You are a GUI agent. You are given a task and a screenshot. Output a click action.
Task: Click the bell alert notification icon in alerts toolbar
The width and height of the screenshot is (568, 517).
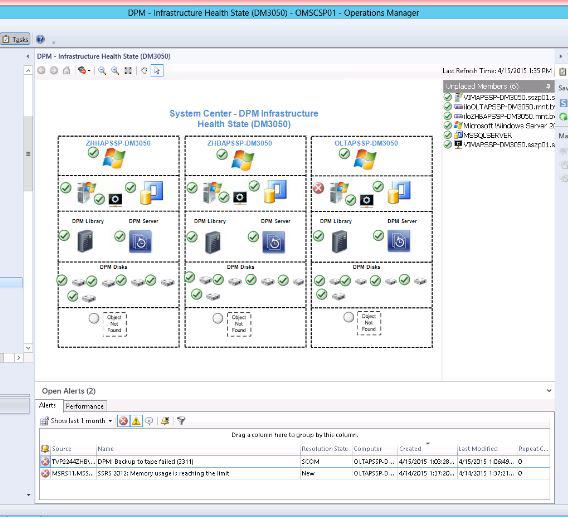coord(165,421)
